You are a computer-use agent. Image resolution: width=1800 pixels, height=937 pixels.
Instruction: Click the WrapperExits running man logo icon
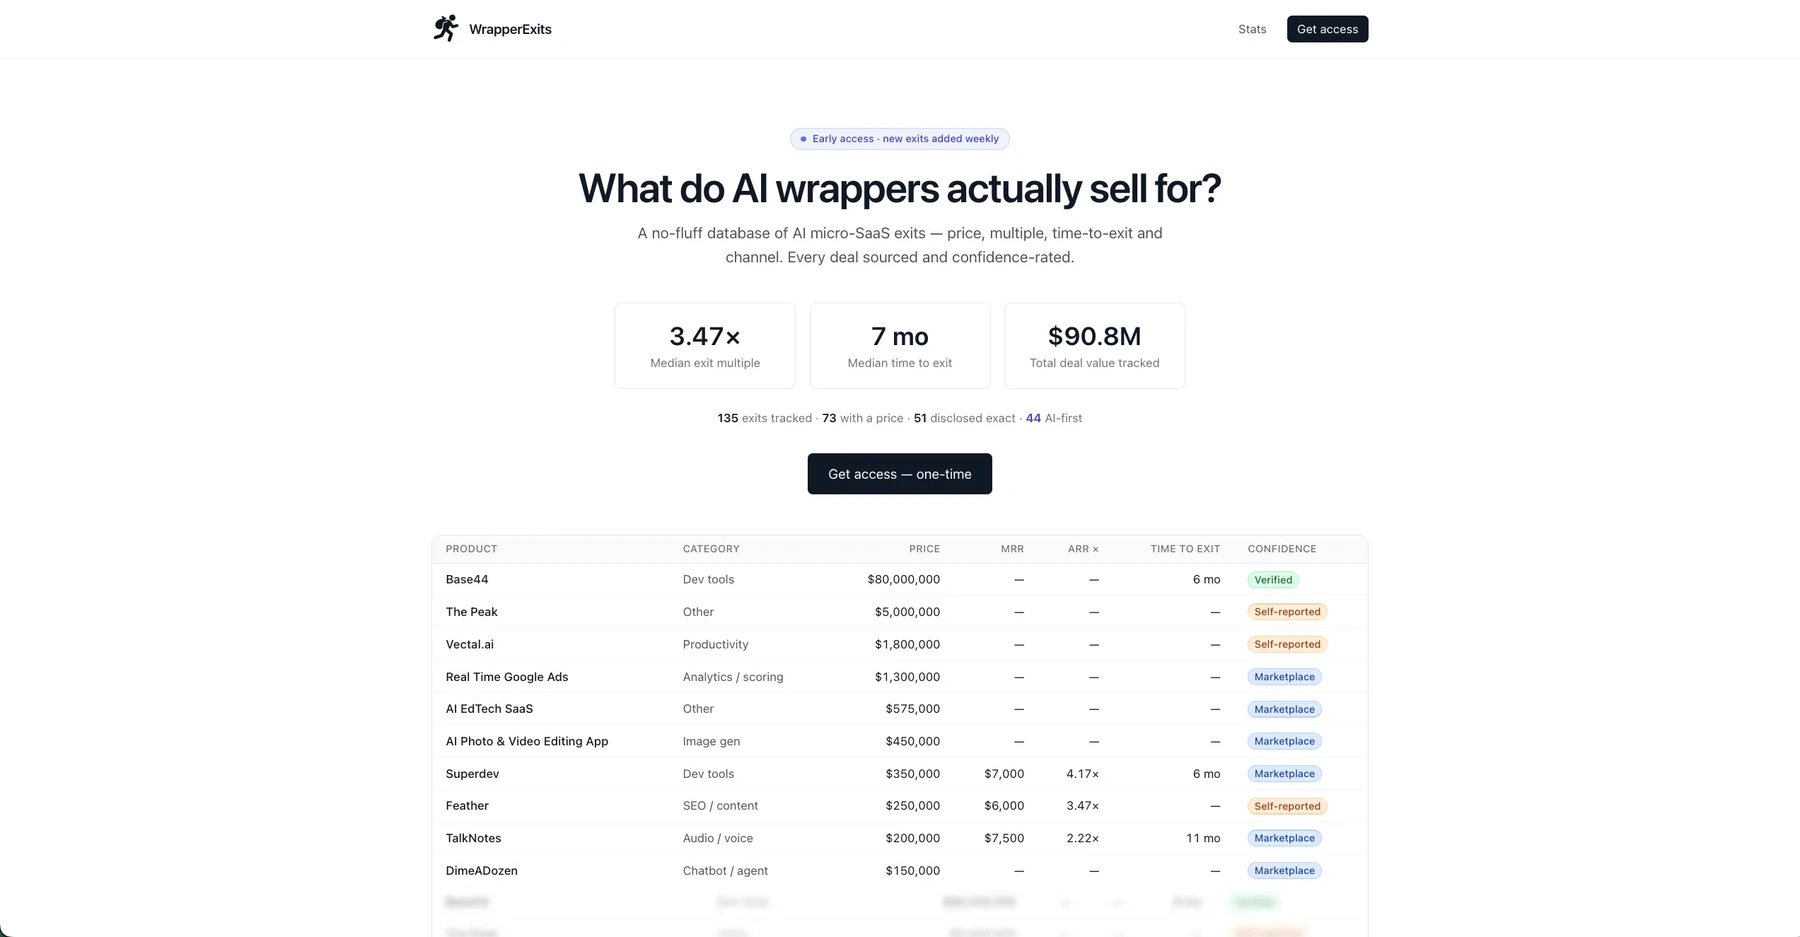[446, 28]
